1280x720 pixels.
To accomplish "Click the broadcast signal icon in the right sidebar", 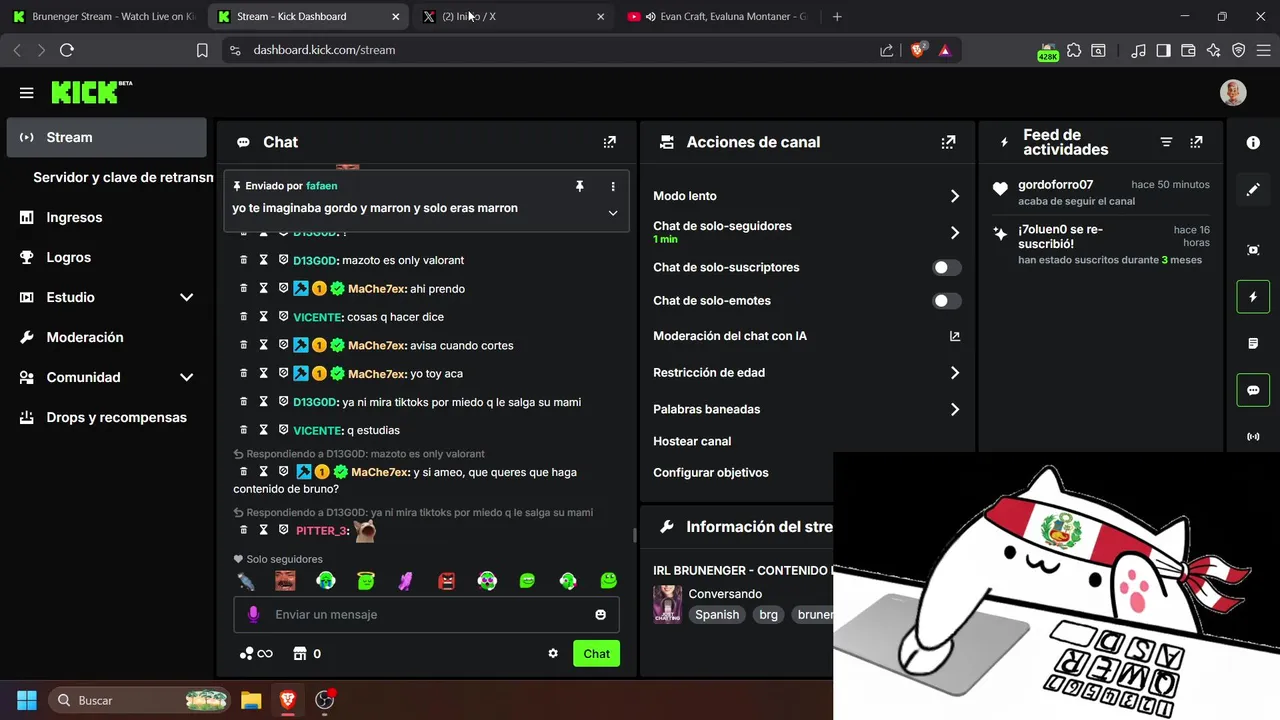I will click(1253, 437).
